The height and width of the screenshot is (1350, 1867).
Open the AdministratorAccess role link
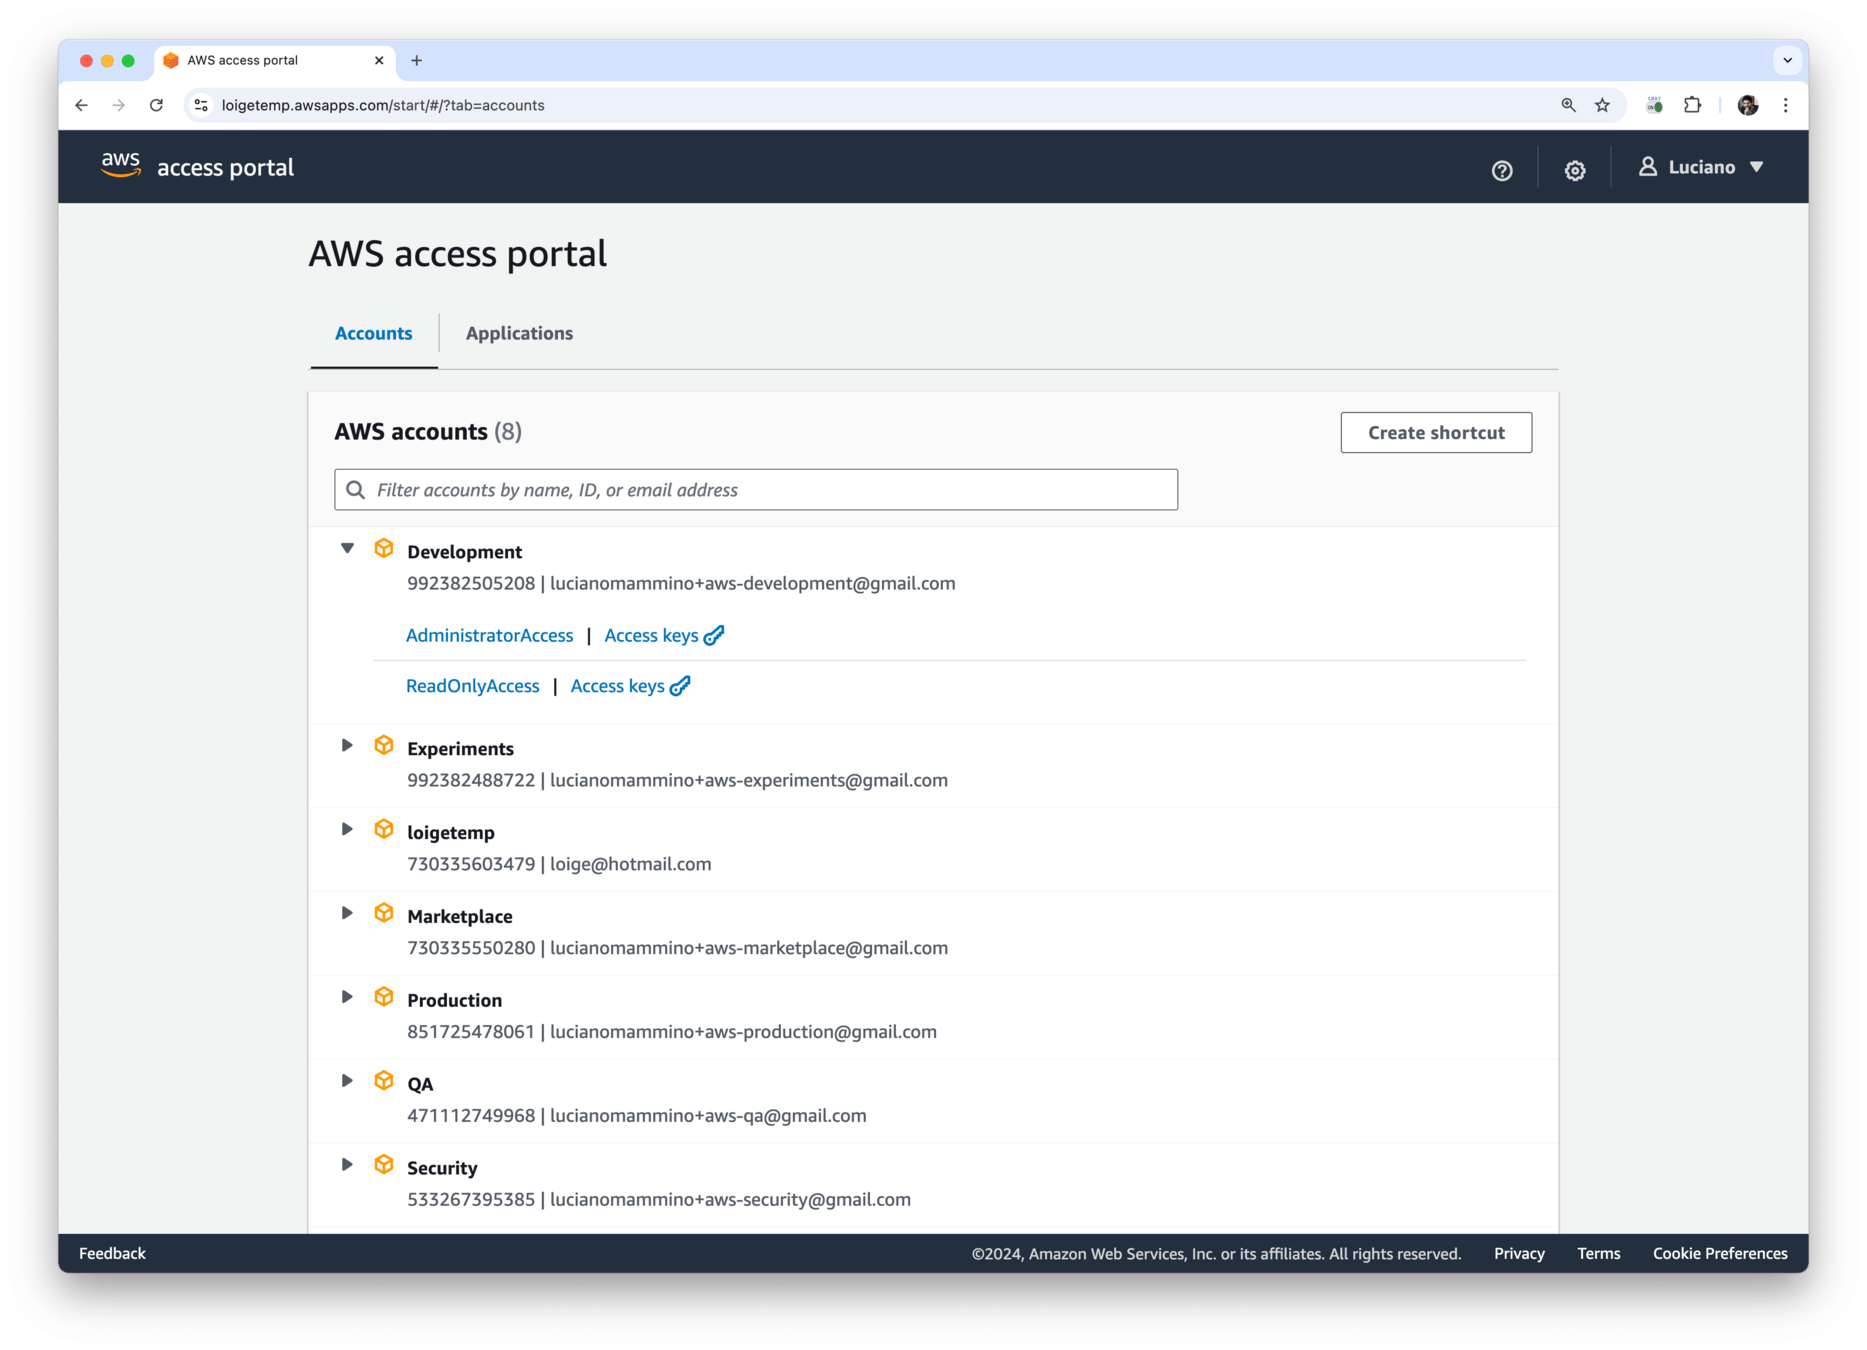point(490,636)
